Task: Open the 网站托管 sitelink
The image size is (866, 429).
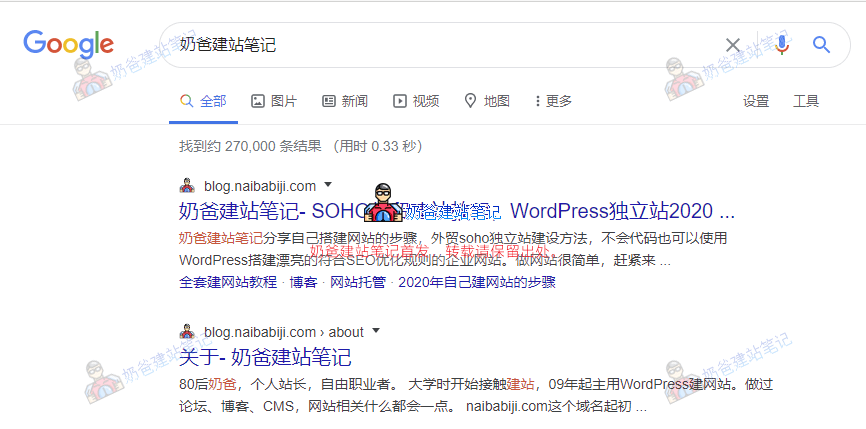Action: [357, 282]
